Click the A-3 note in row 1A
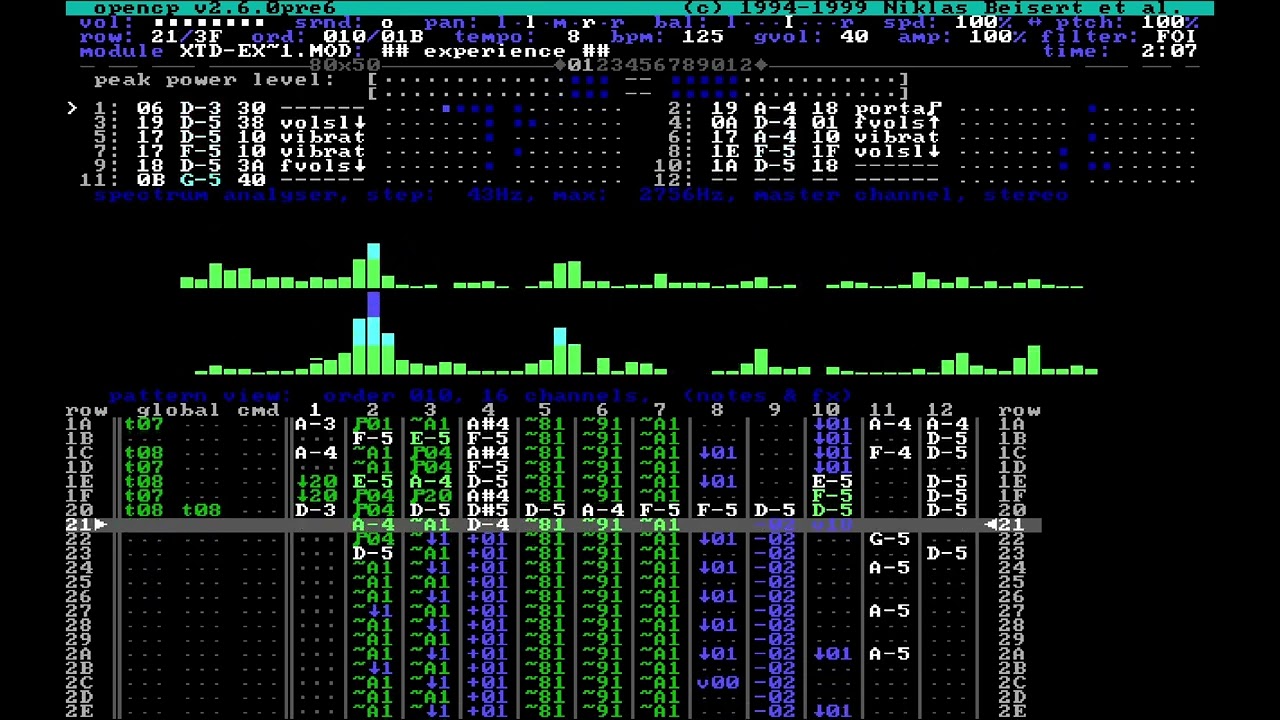 click(316, 425)
